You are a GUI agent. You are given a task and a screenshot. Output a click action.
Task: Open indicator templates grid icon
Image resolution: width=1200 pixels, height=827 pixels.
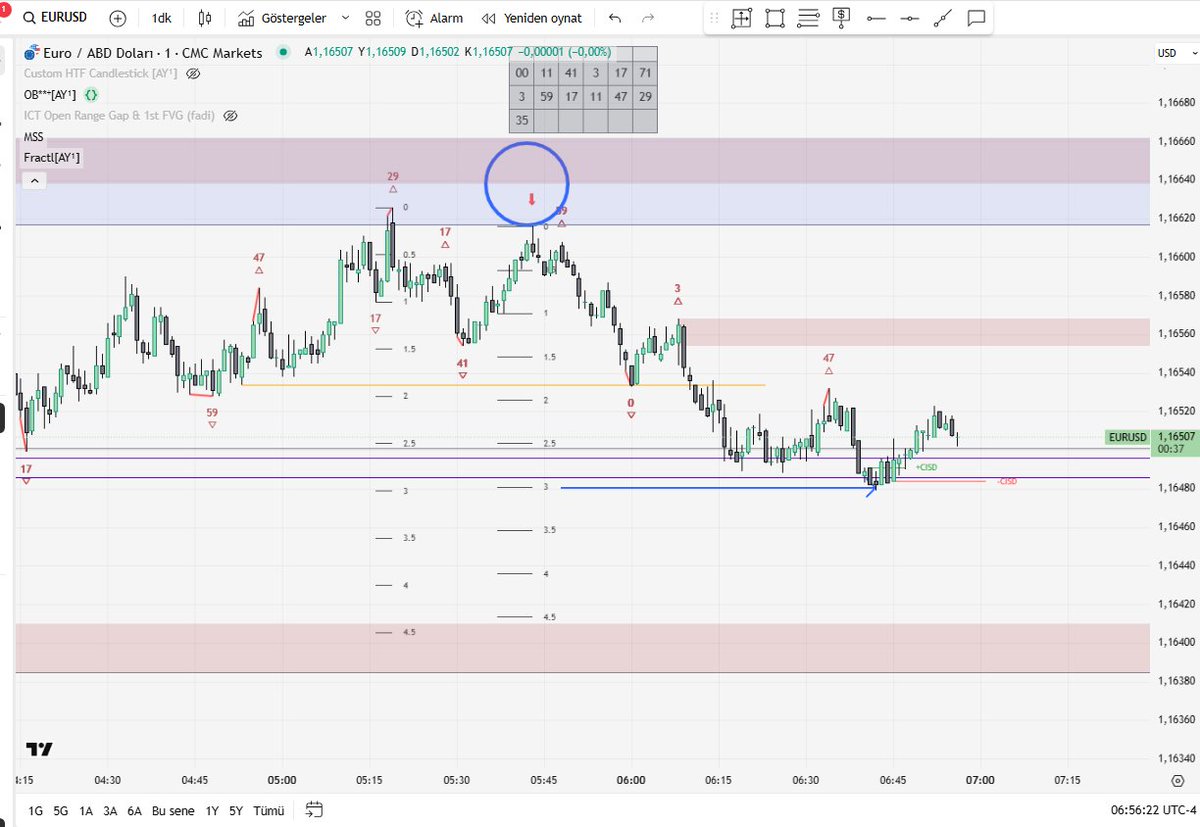[373, 18]
